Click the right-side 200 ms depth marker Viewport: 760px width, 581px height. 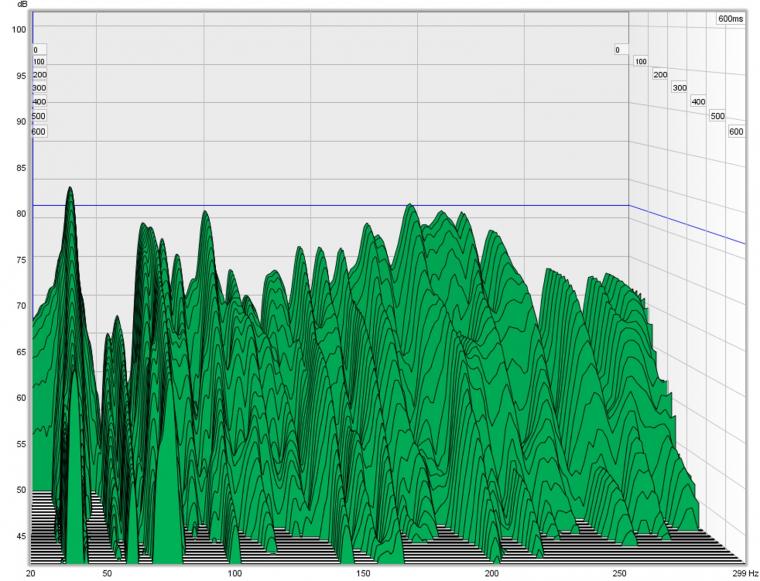[660, 75]
